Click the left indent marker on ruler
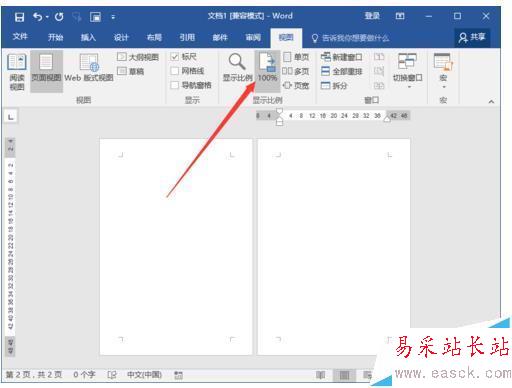The width and height of the screenshot is (512, 388). coord(279,122)
